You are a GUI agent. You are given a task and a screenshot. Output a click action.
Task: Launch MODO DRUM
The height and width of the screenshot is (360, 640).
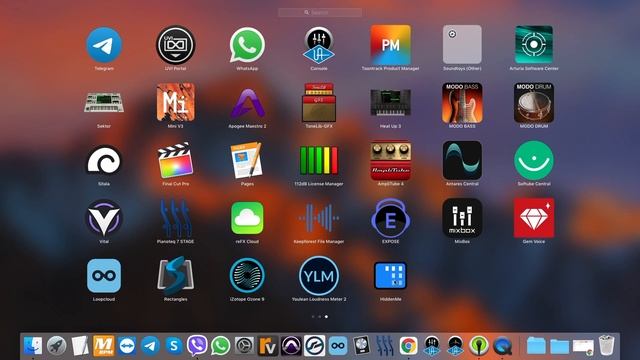(534, 102)
